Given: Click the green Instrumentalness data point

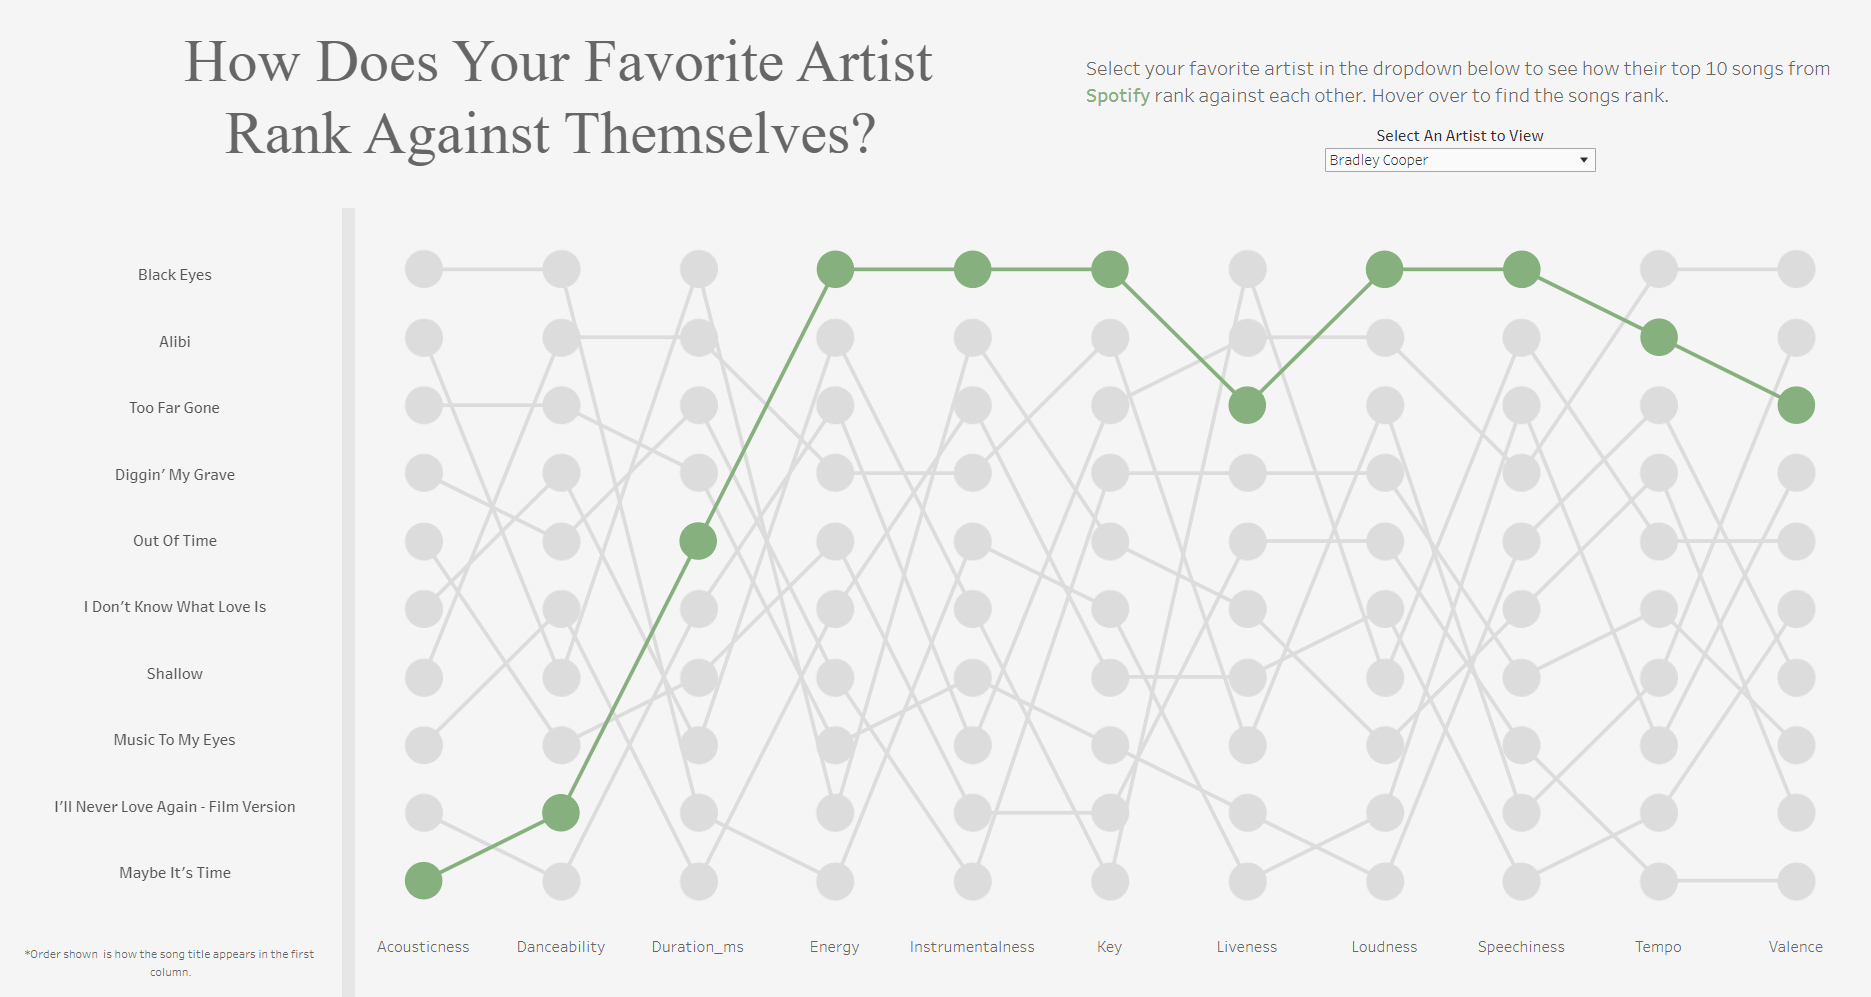Looking at the screenshot, I should 972,269.
